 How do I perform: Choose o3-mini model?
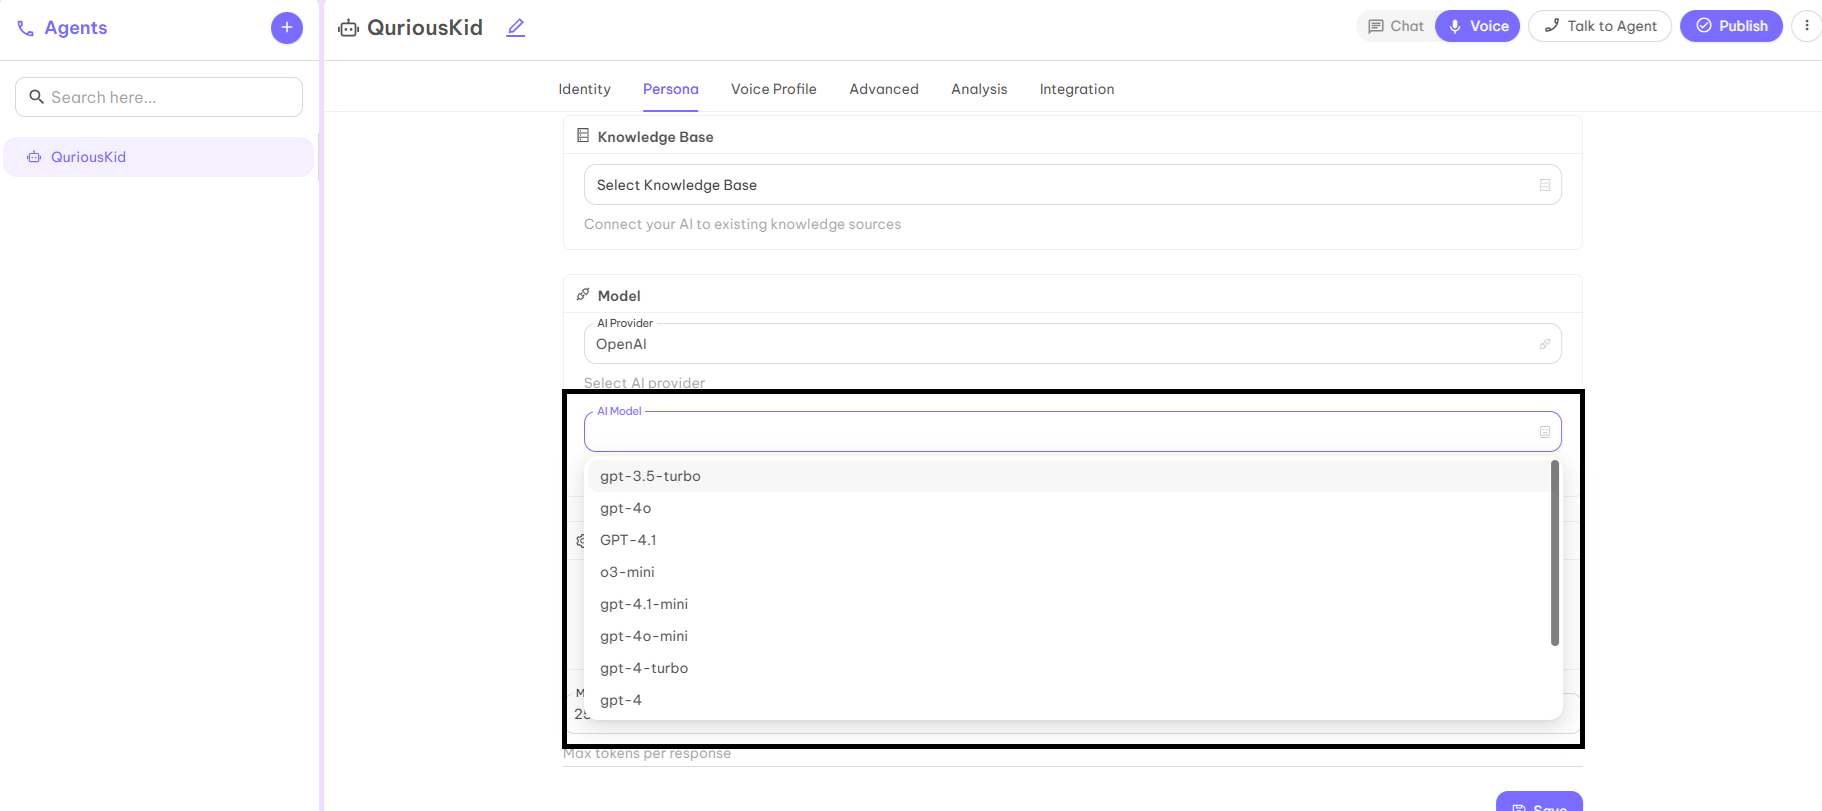point(1068,572)
